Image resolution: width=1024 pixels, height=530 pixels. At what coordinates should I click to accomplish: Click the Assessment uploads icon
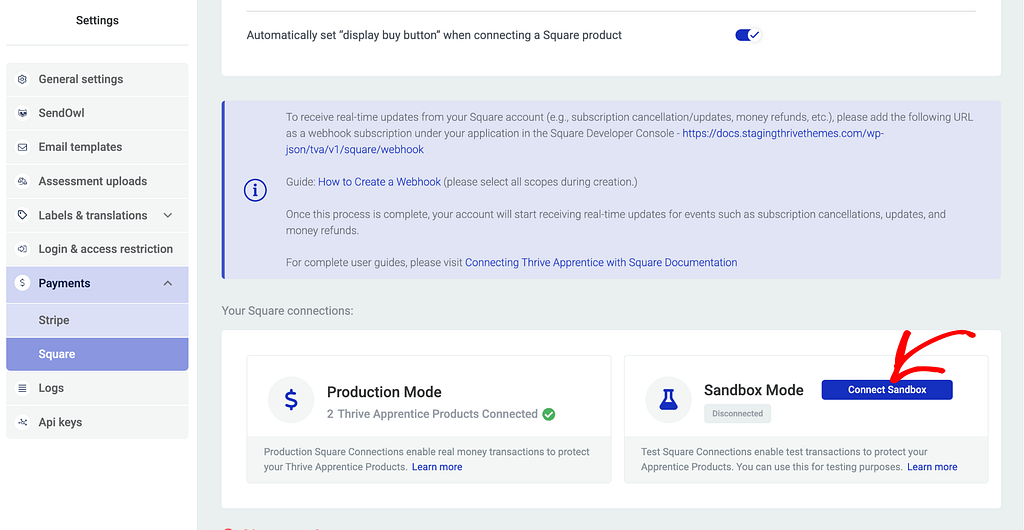tap(22, 181)
